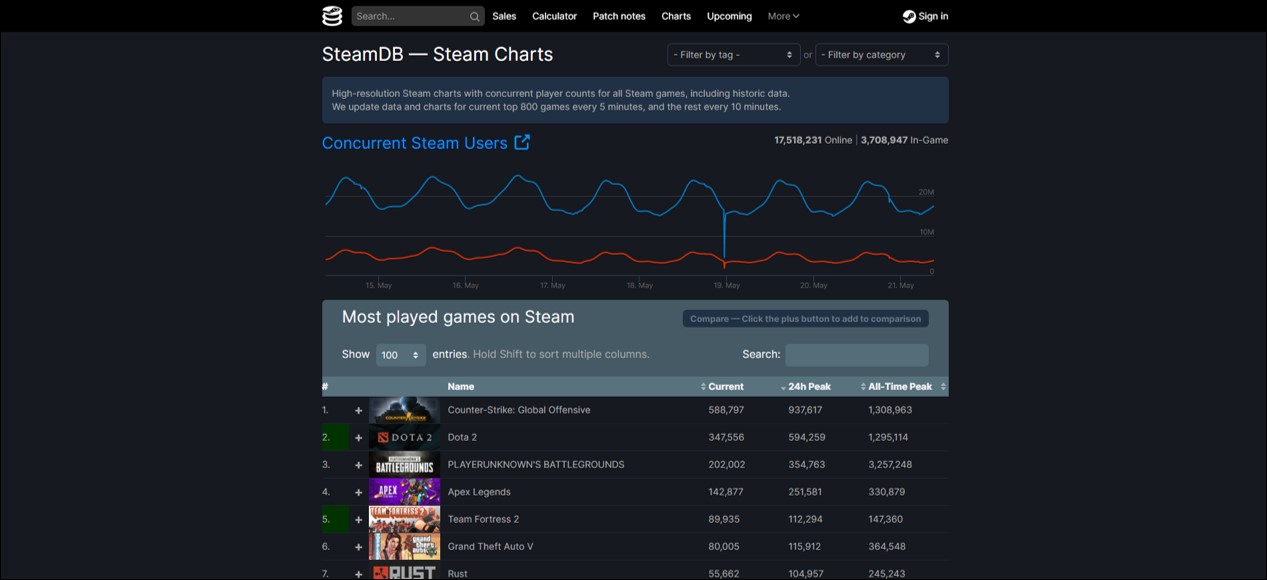
Task: Open the Calculator menu item
Action: 554,16
